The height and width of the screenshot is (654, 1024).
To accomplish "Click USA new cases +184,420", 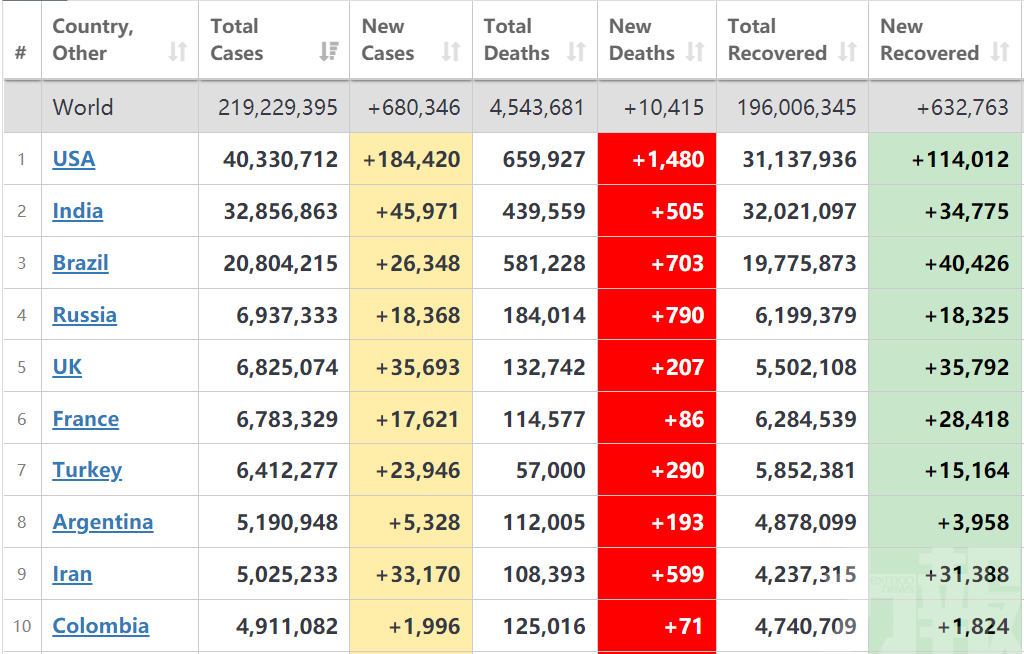I will (x=411, y=159).
